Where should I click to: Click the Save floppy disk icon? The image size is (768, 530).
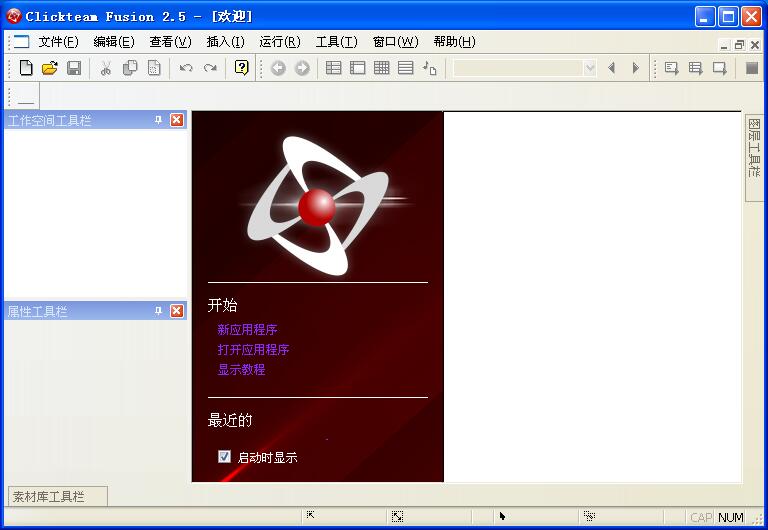coord(74,68)
